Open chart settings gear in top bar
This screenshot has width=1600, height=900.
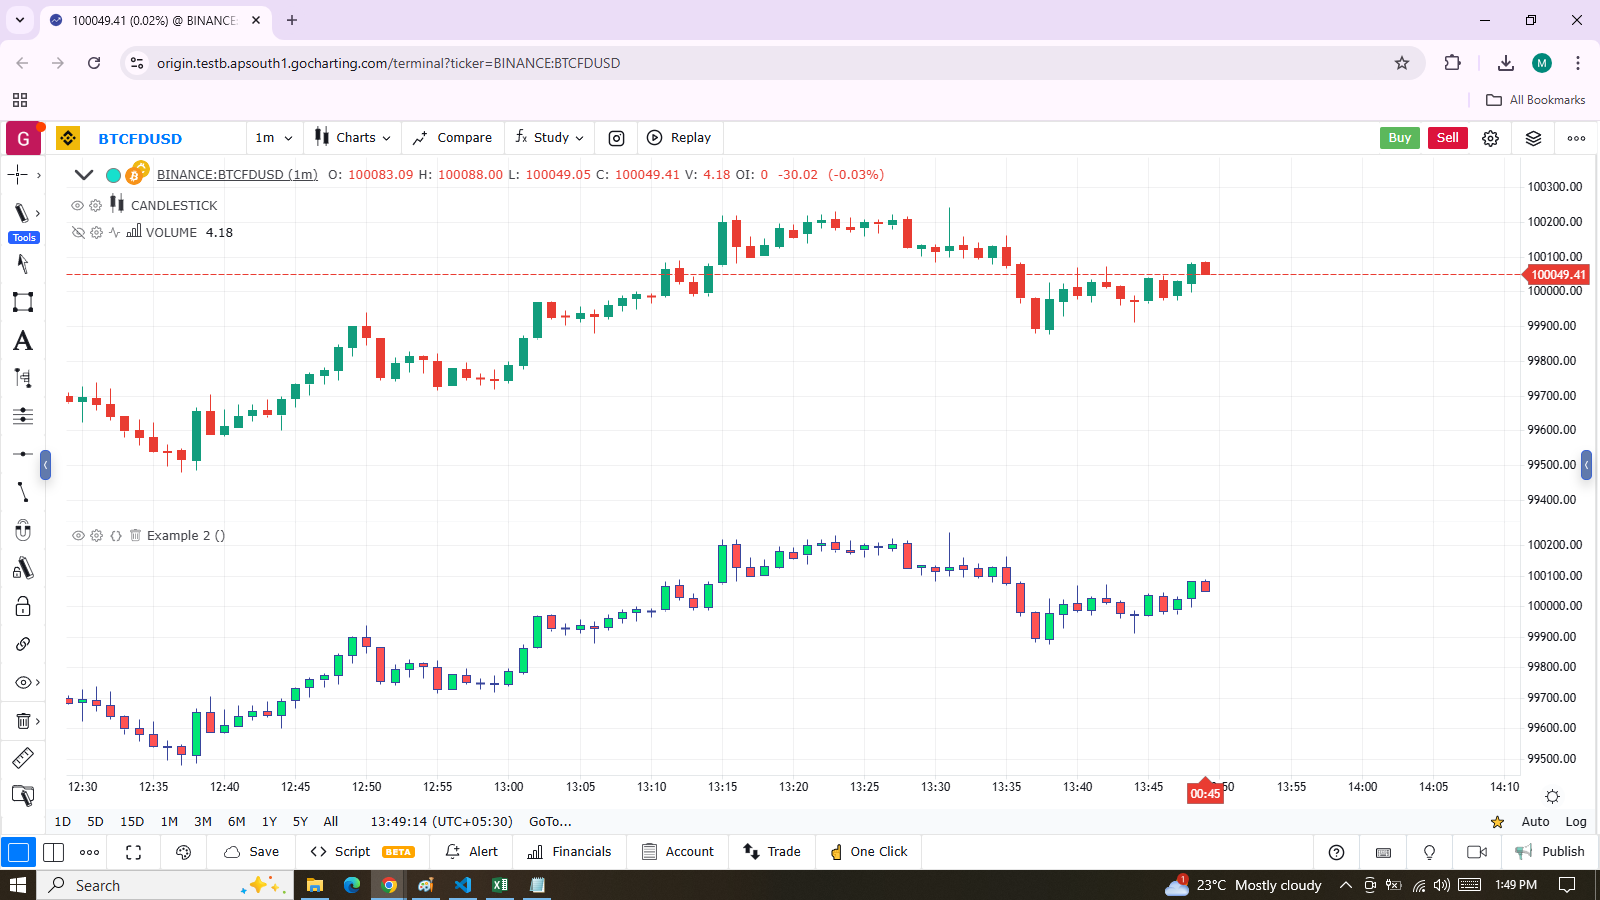click(1490, 138)
